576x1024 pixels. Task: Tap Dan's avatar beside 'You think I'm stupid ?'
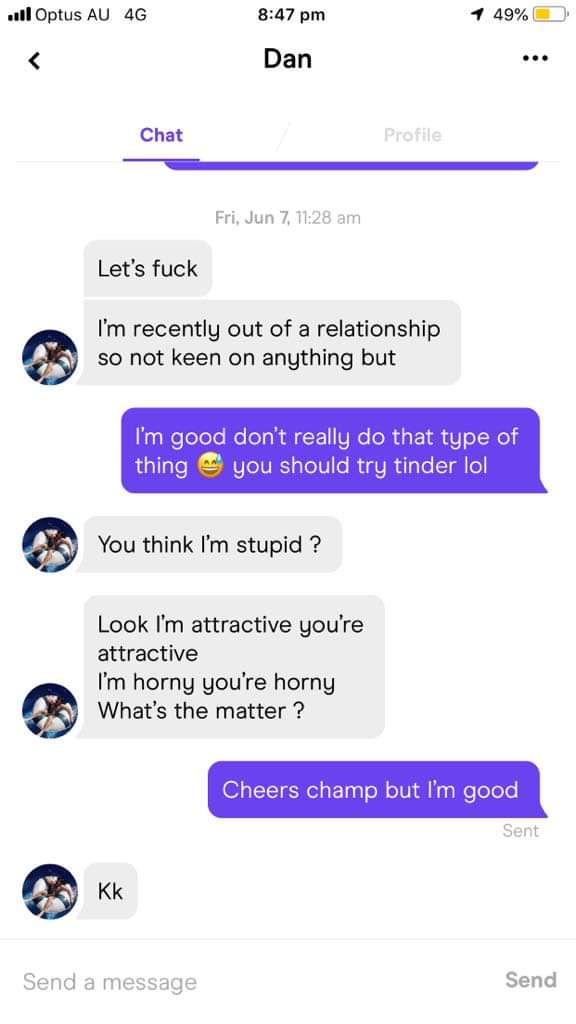click(x=50, y=545)
